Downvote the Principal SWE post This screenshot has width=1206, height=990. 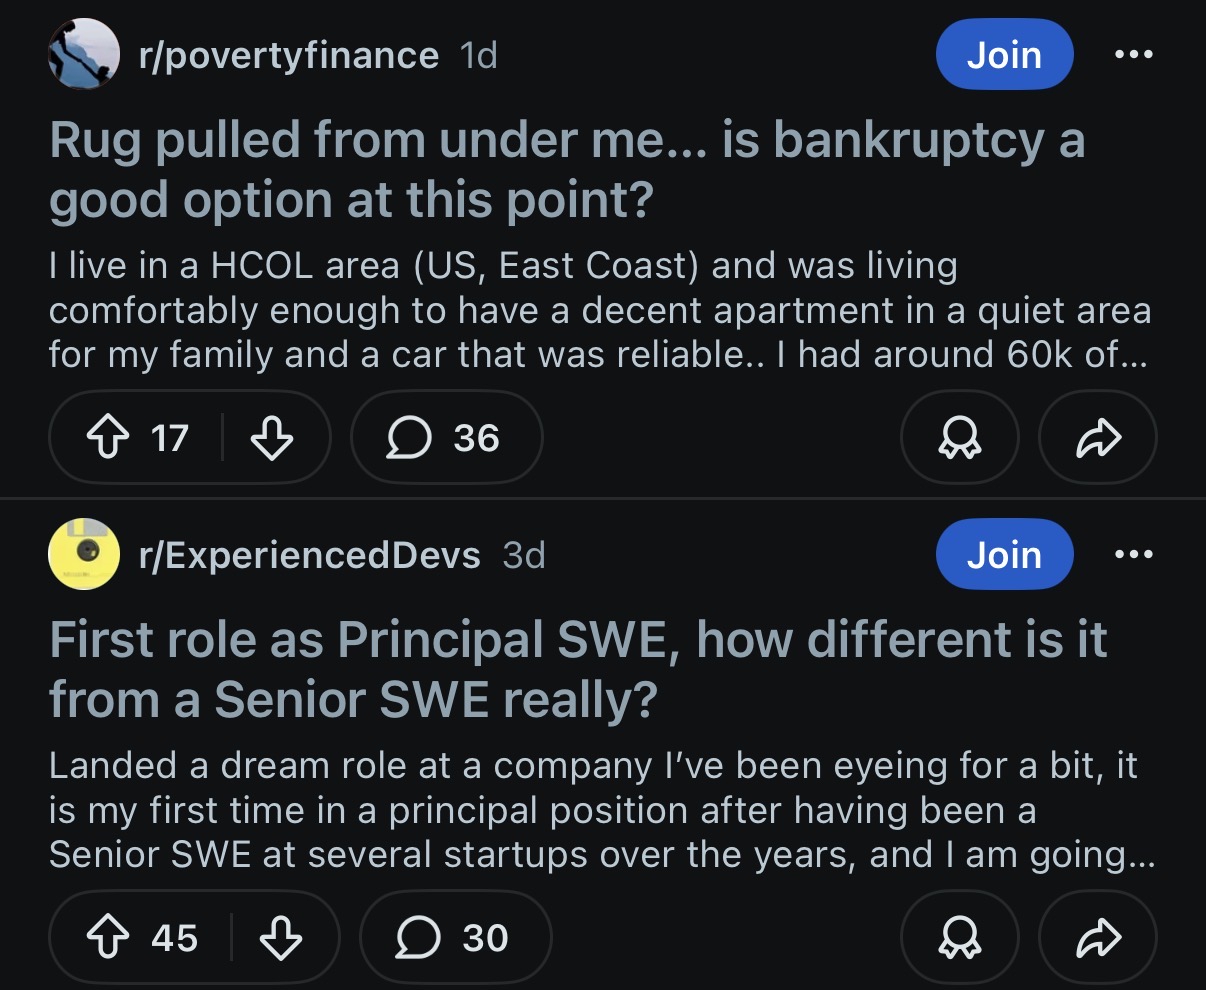(x=280, y=938)
